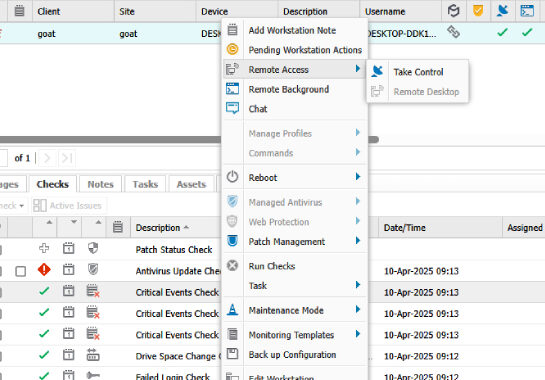Select the Patch Status Check row text
545x380 pixels.
coord(174,250)
